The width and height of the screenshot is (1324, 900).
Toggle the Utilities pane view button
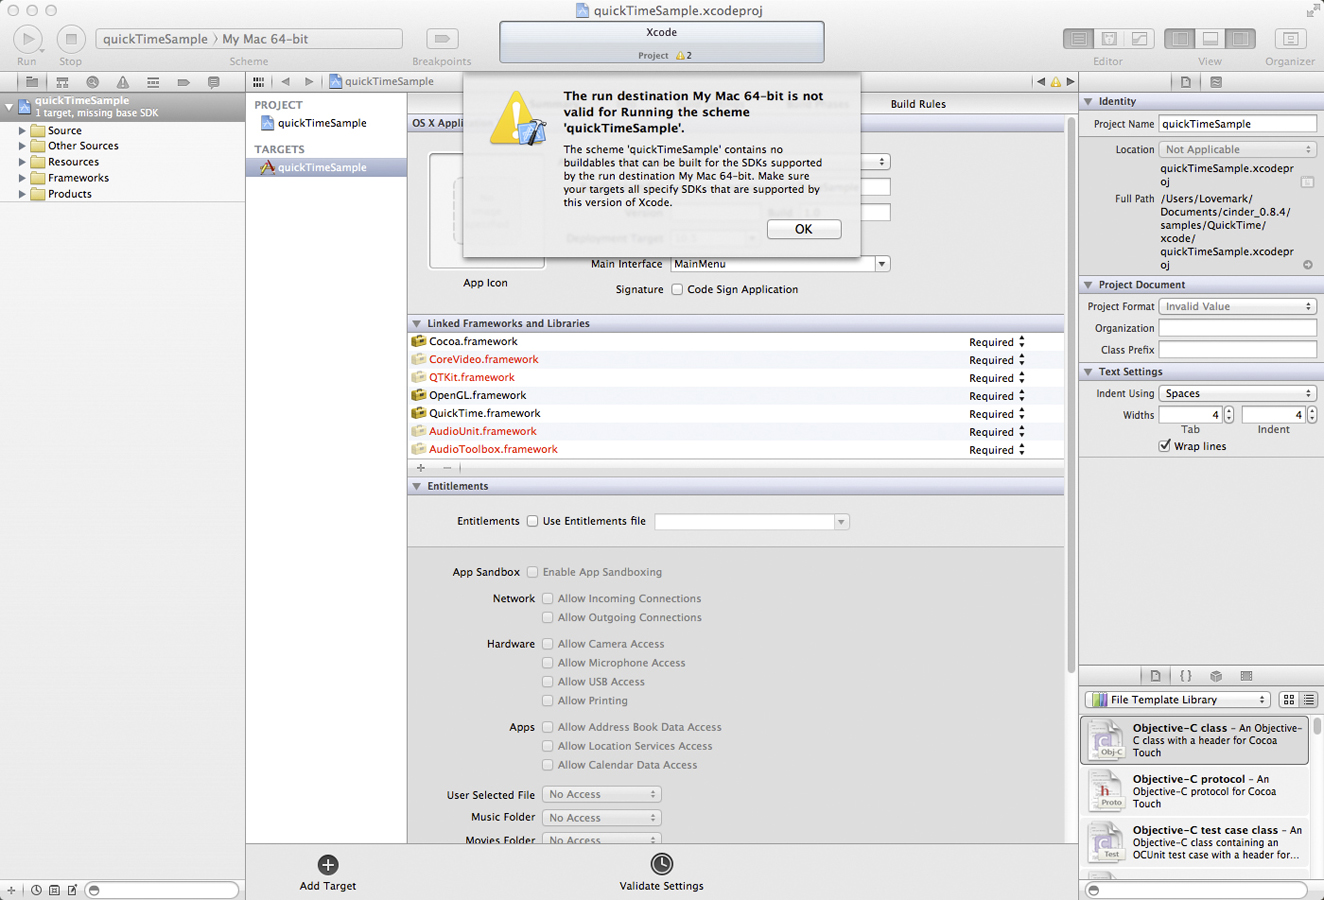click(1240, 39)
